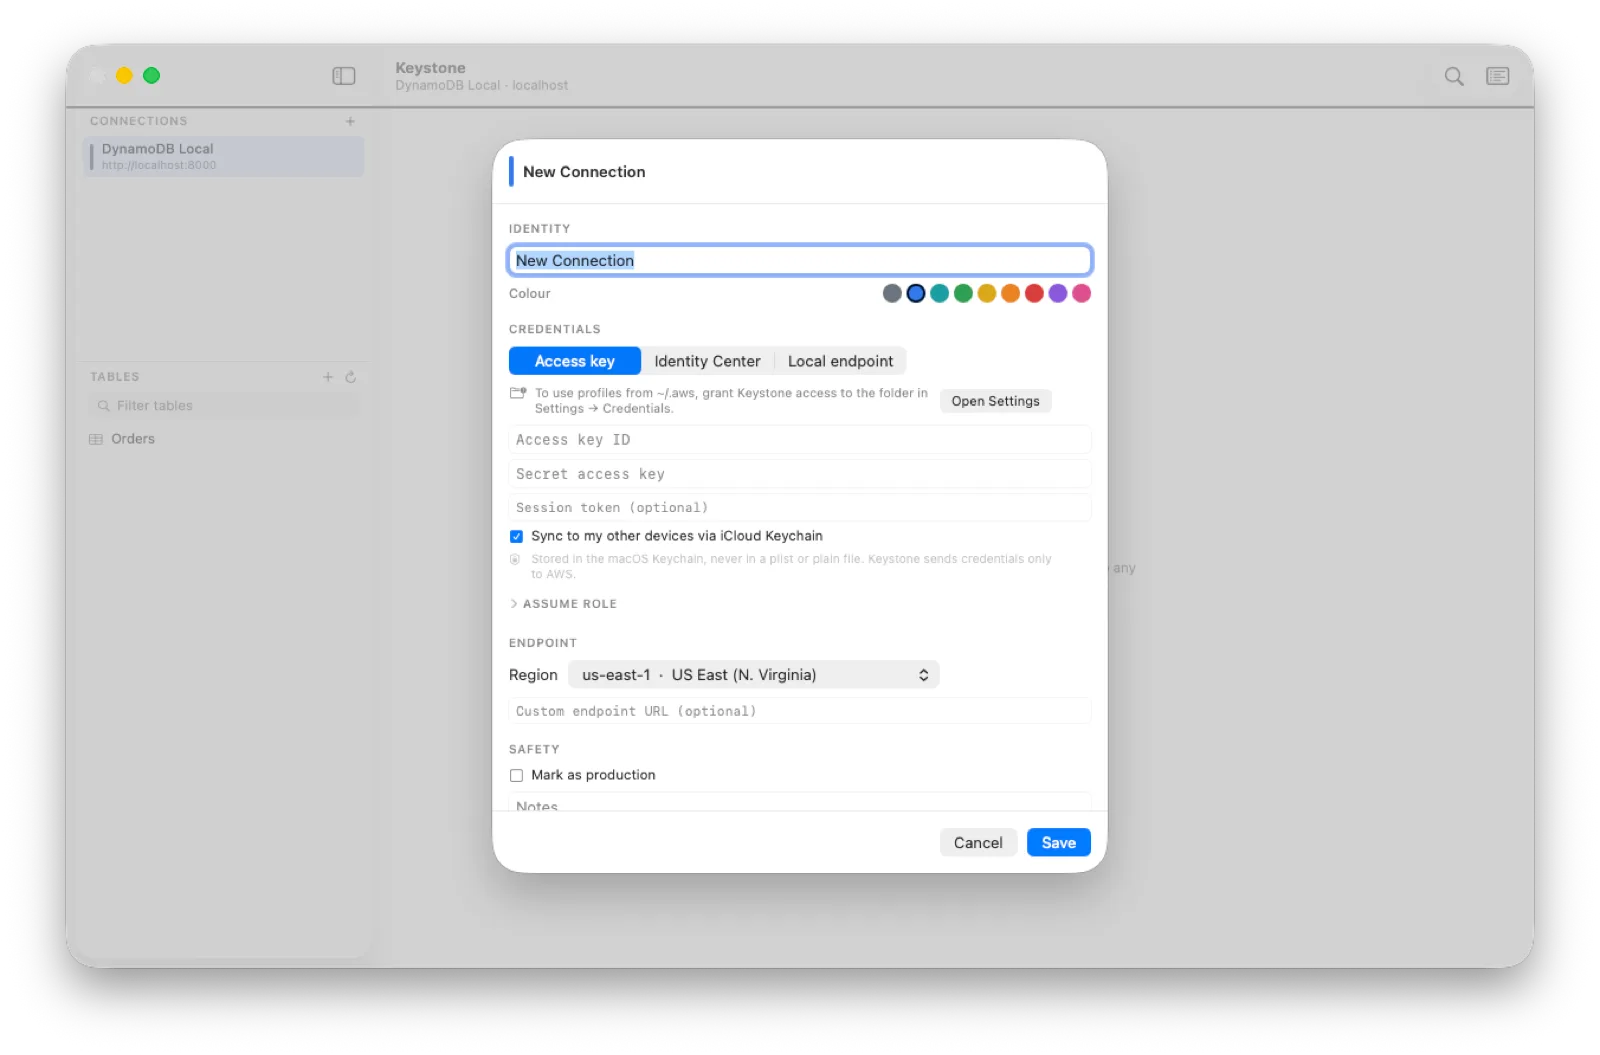Toggle the sidebar icon in the title bar
1600x1055 pixels.
tap(343, 76)
